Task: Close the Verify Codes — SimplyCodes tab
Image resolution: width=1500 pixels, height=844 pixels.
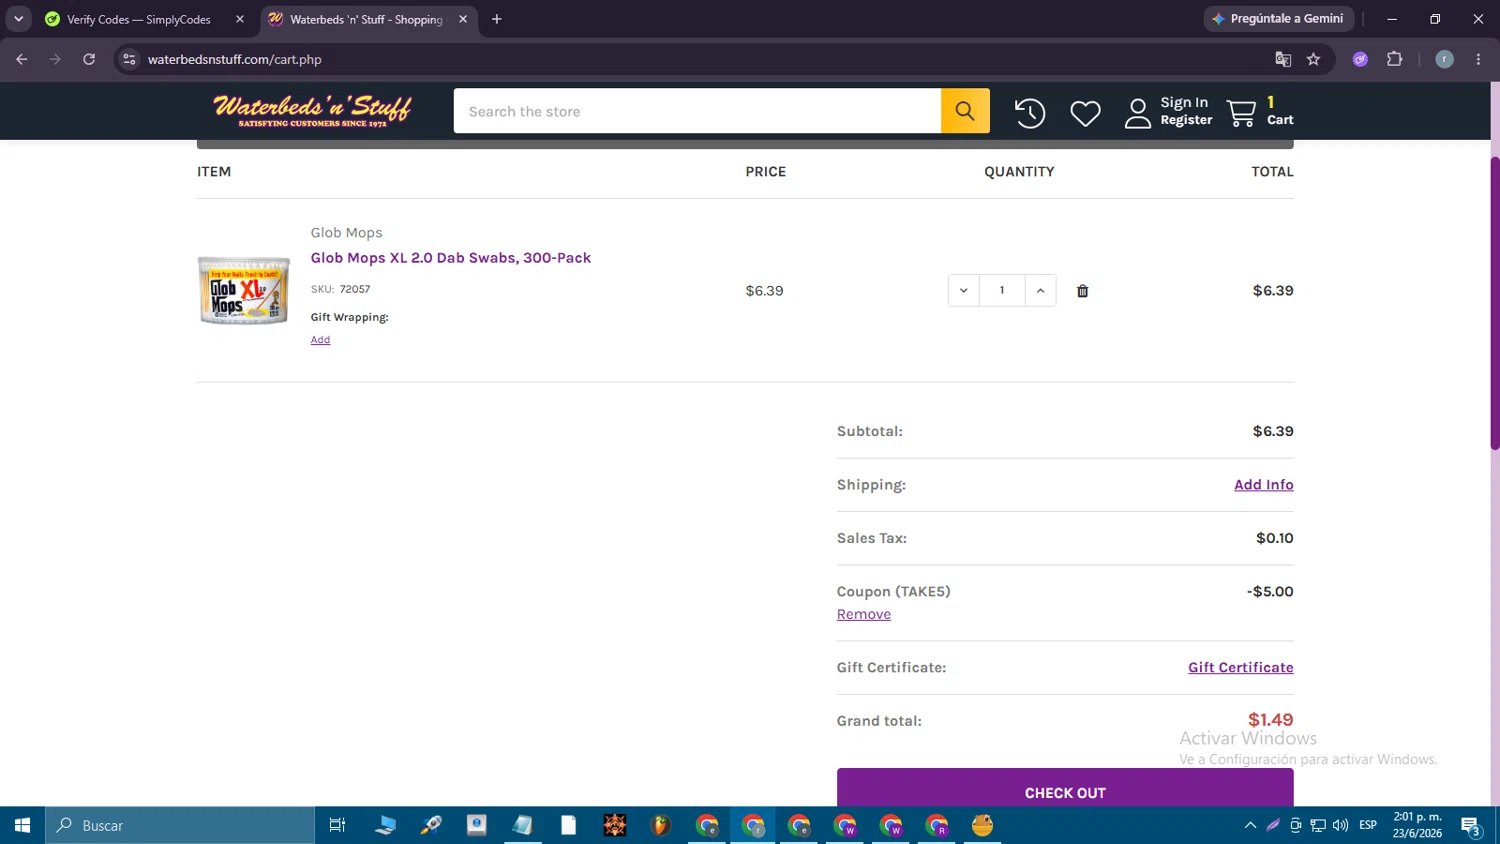Action: (240, 19)
